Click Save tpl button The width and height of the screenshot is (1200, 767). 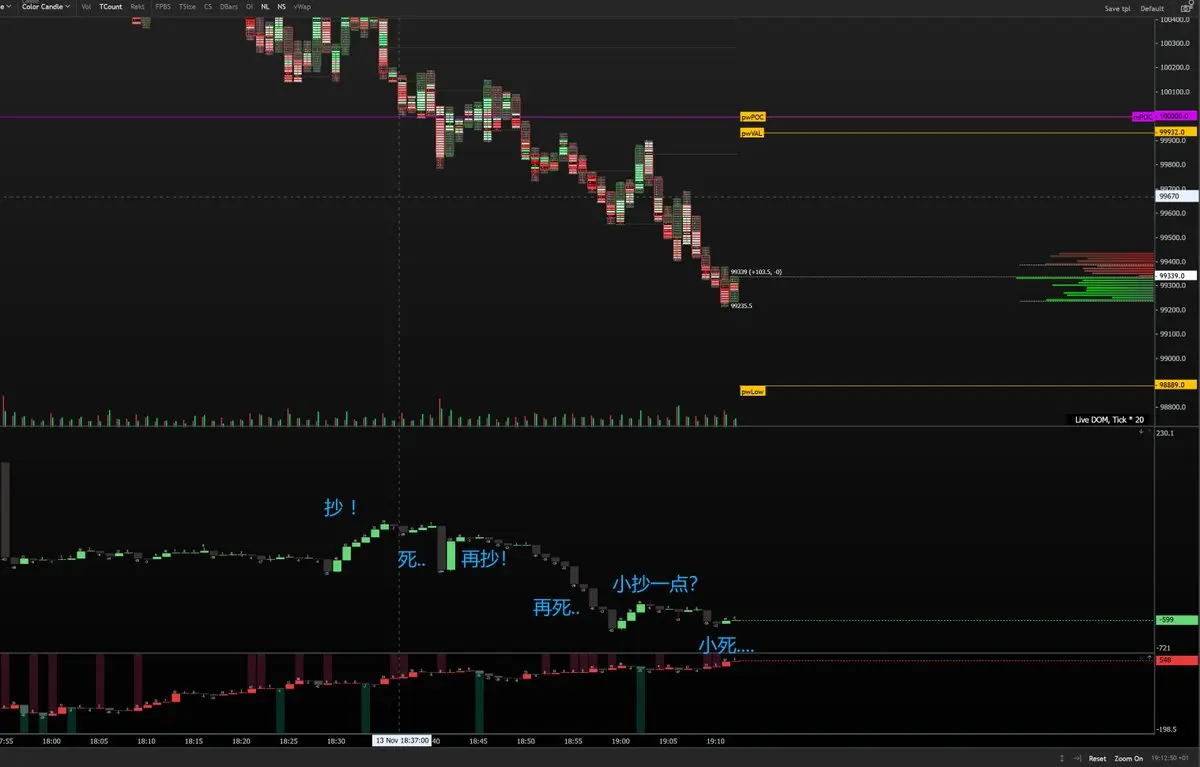pos(1117,8)
